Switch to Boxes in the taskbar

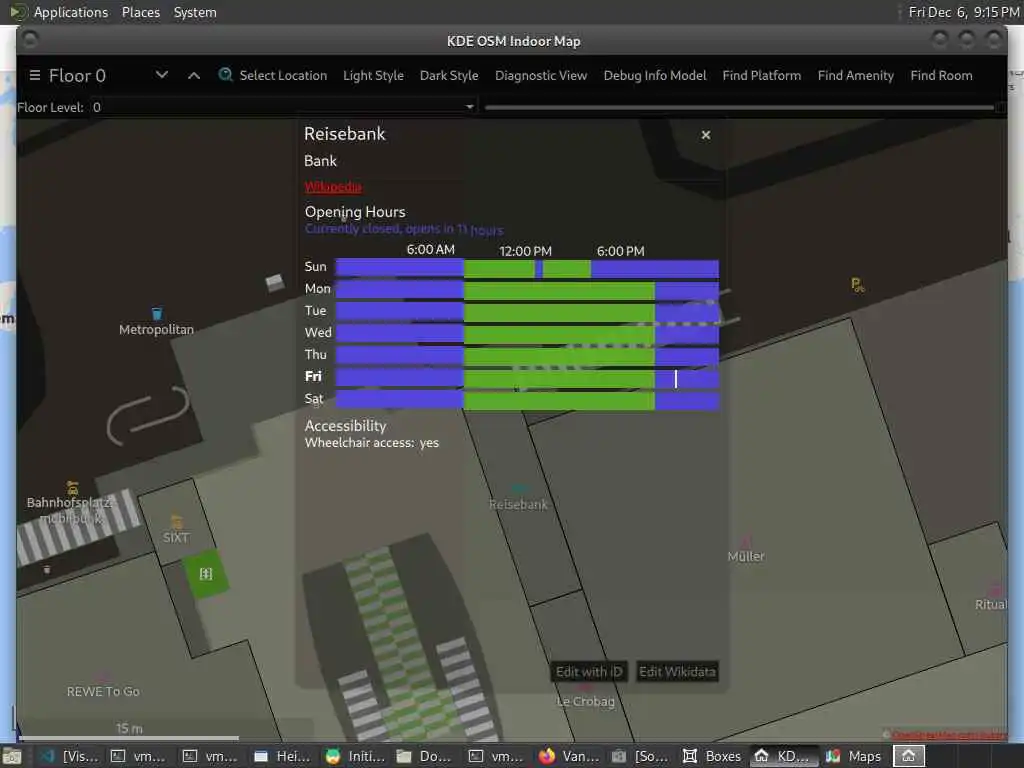pyautogui.click(x=712, y=756)
